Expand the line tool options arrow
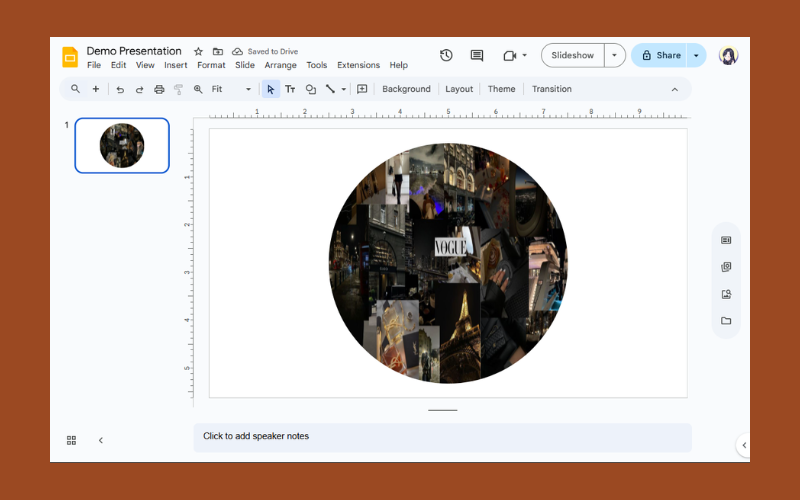The height and width of the screenshot is (500, 800). [x=344, y=89]
